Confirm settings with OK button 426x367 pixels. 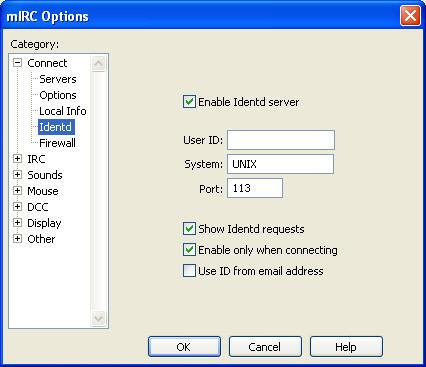184,347
